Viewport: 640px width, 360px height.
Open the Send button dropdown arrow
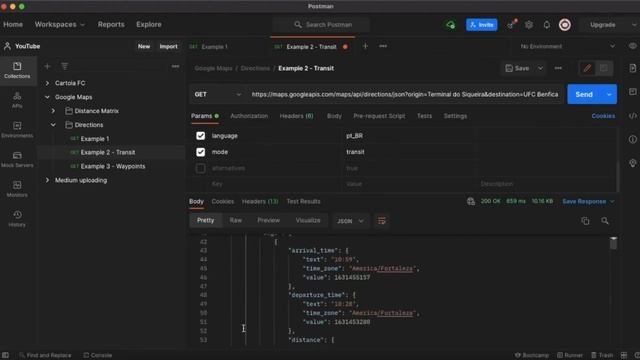(609, 95)
